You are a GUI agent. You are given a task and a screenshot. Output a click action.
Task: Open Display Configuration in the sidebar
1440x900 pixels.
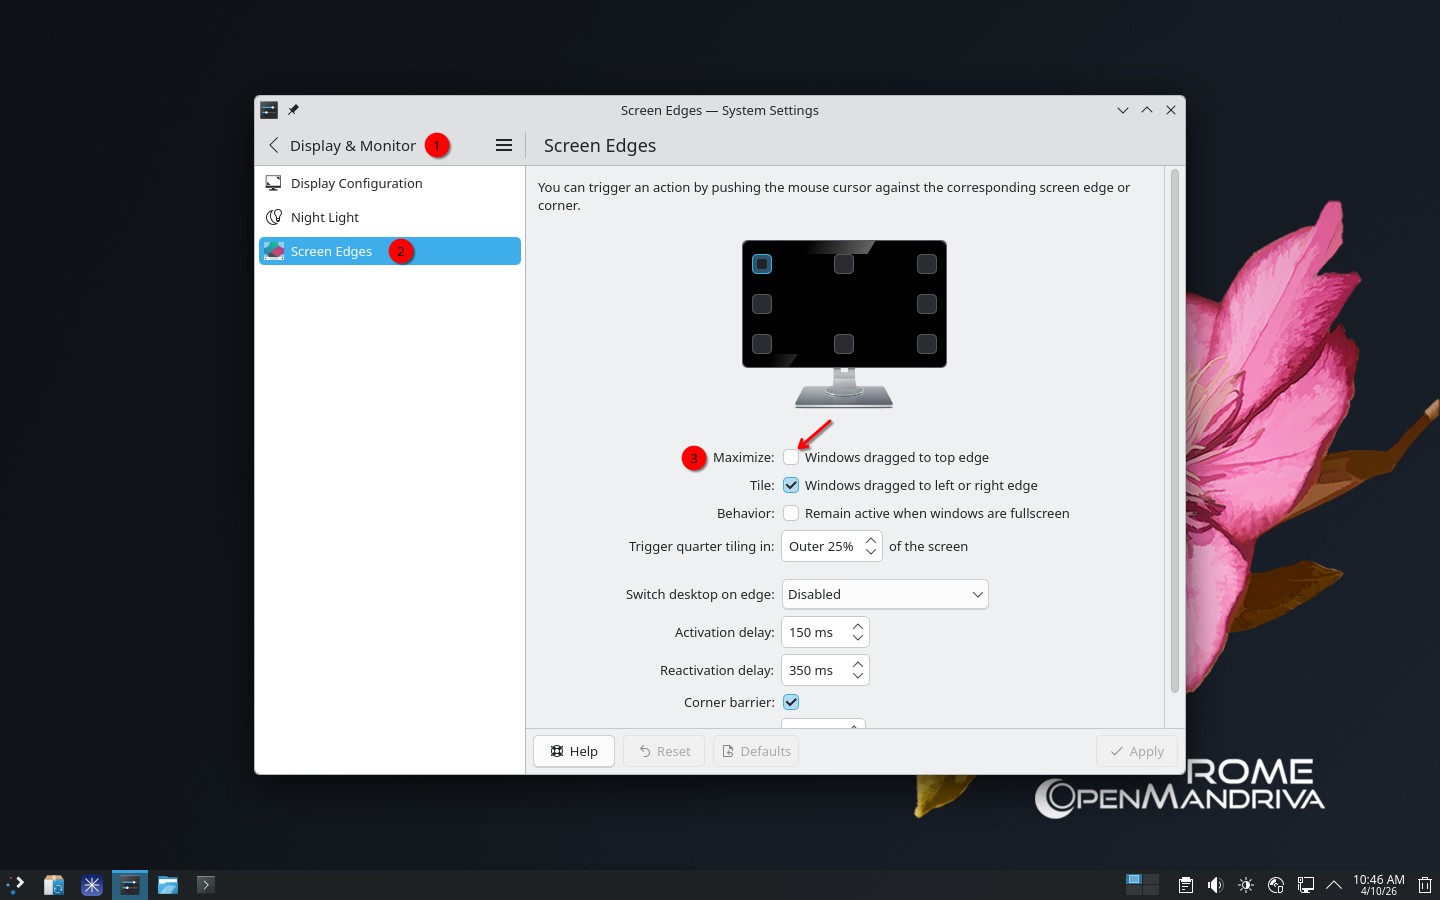pos(356,183)
